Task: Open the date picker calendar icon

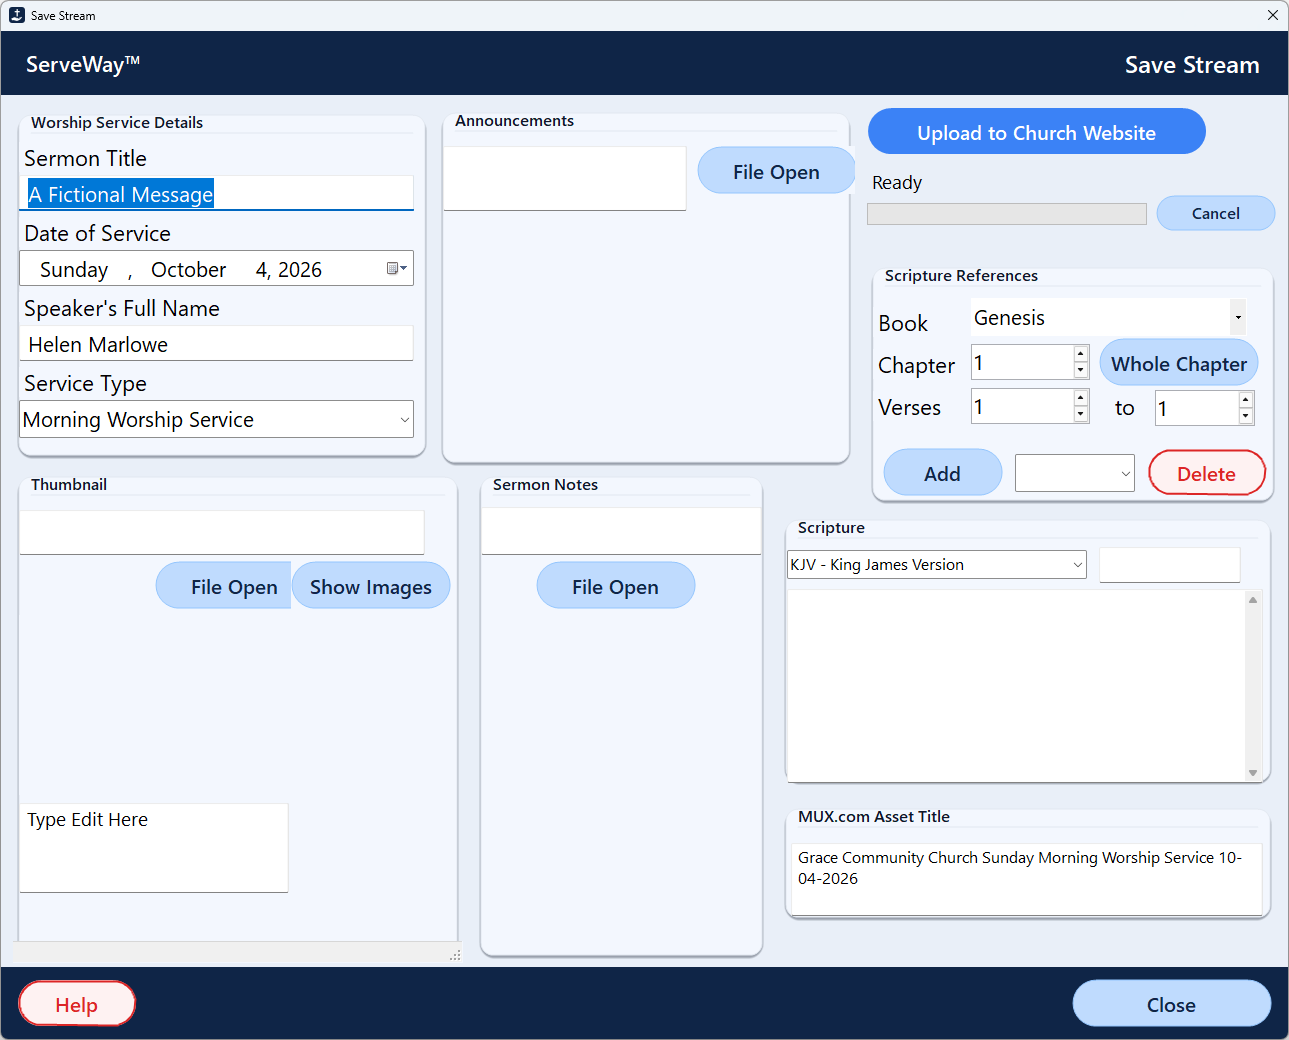Action: pos(397,268)
